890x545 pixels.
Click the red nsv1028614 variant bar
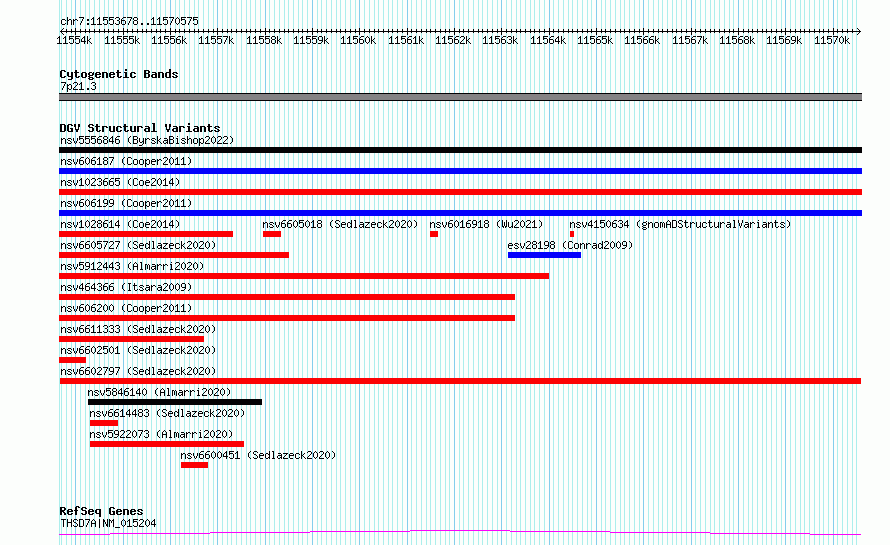146,234
